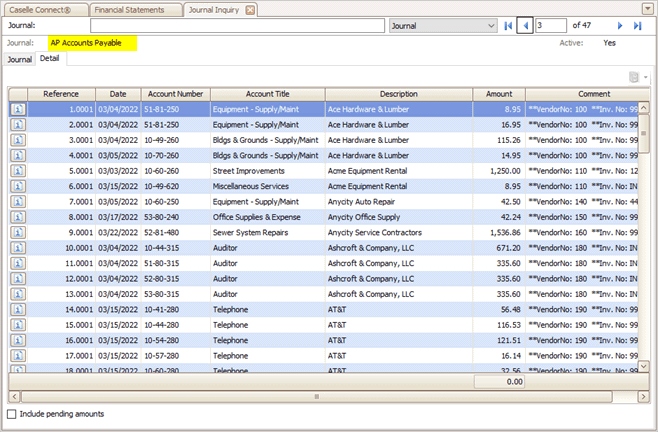Expand the tab list dropdown arrow
Screen dimensions: 658x432
[x=647, y=8]
